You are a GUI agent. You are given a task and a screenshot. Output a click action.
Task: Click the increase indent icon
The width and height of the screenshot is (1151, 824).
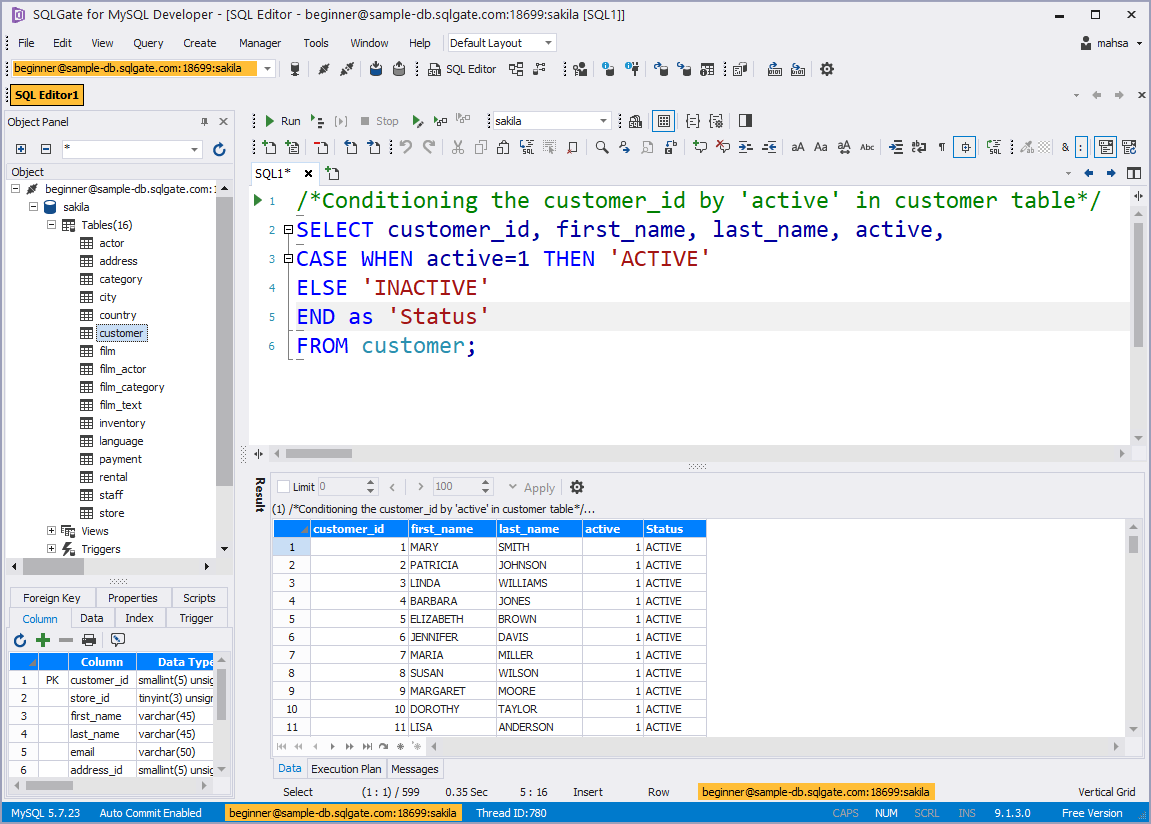coord(746,147)
